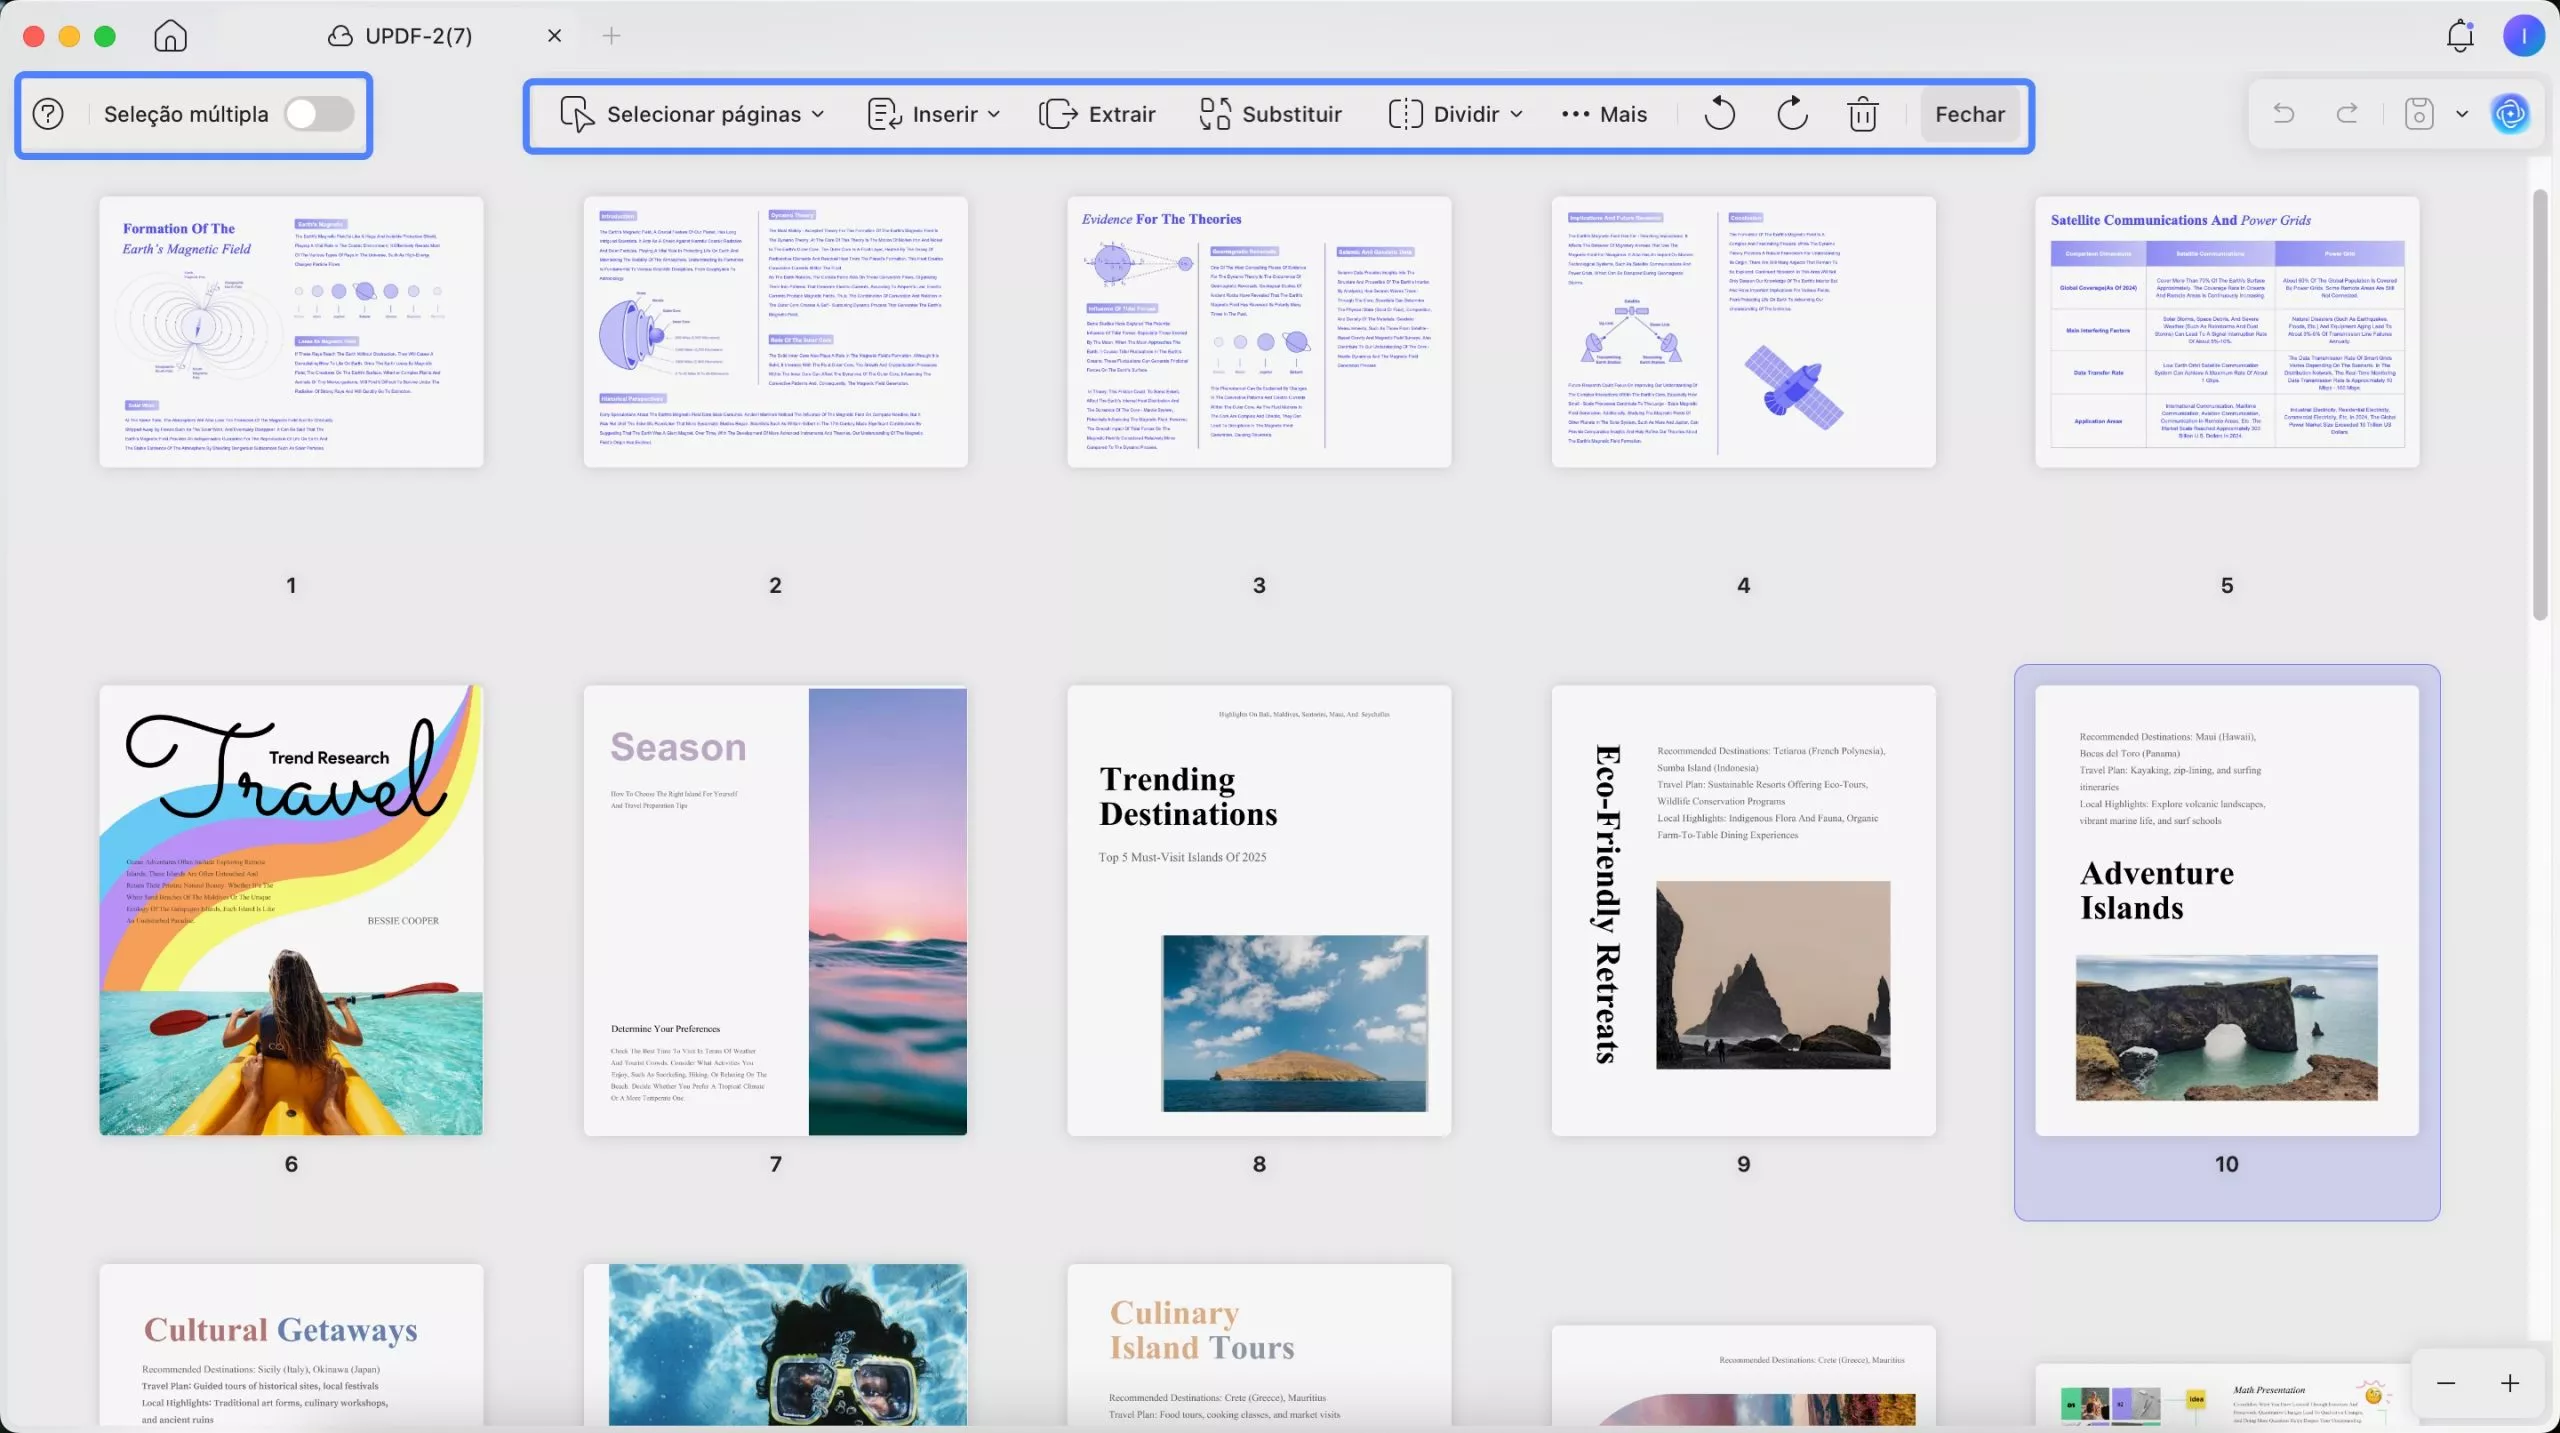Click the Inserir page icon
This screenshot has width=2560, height=1433.
click(884, 114)
